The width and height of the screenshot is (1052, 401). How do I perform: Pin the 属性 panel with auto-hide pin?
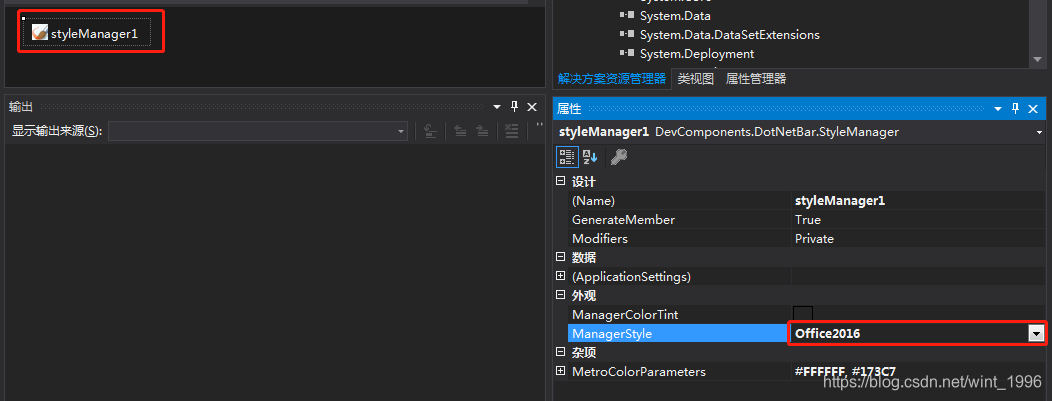click(1015, 109)
